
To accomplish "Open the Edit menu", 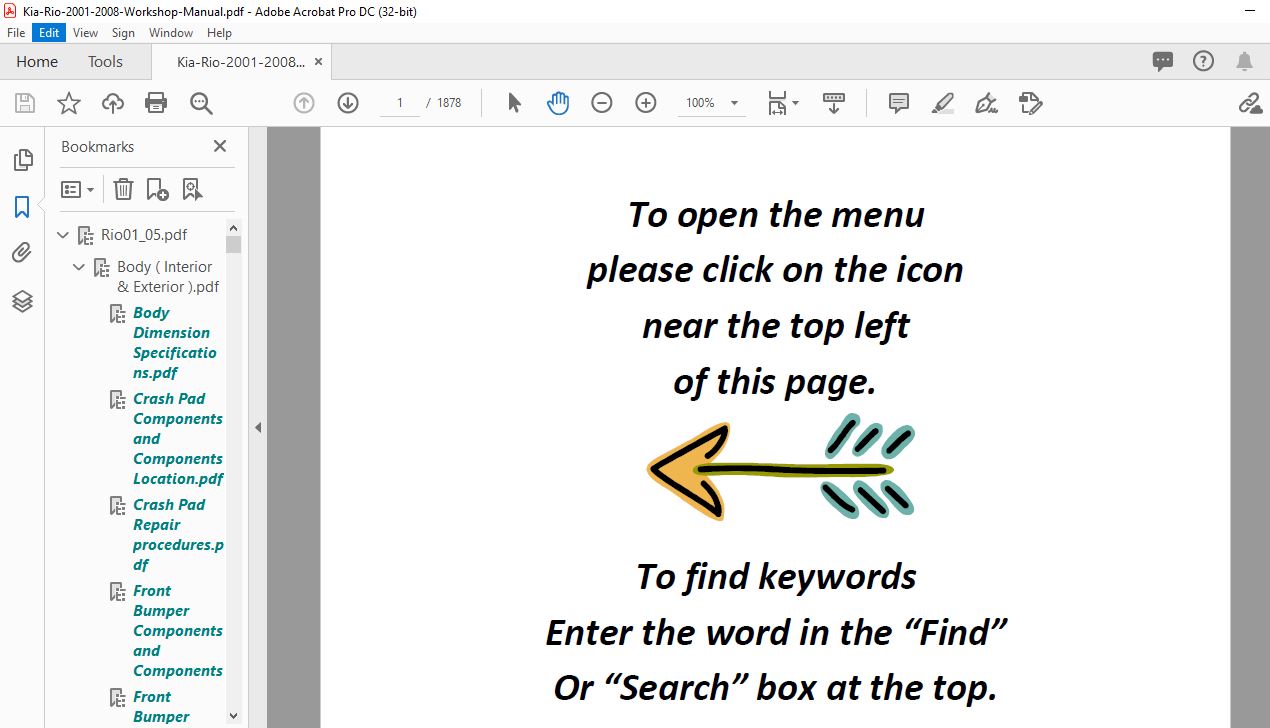I will coord(49,33).
